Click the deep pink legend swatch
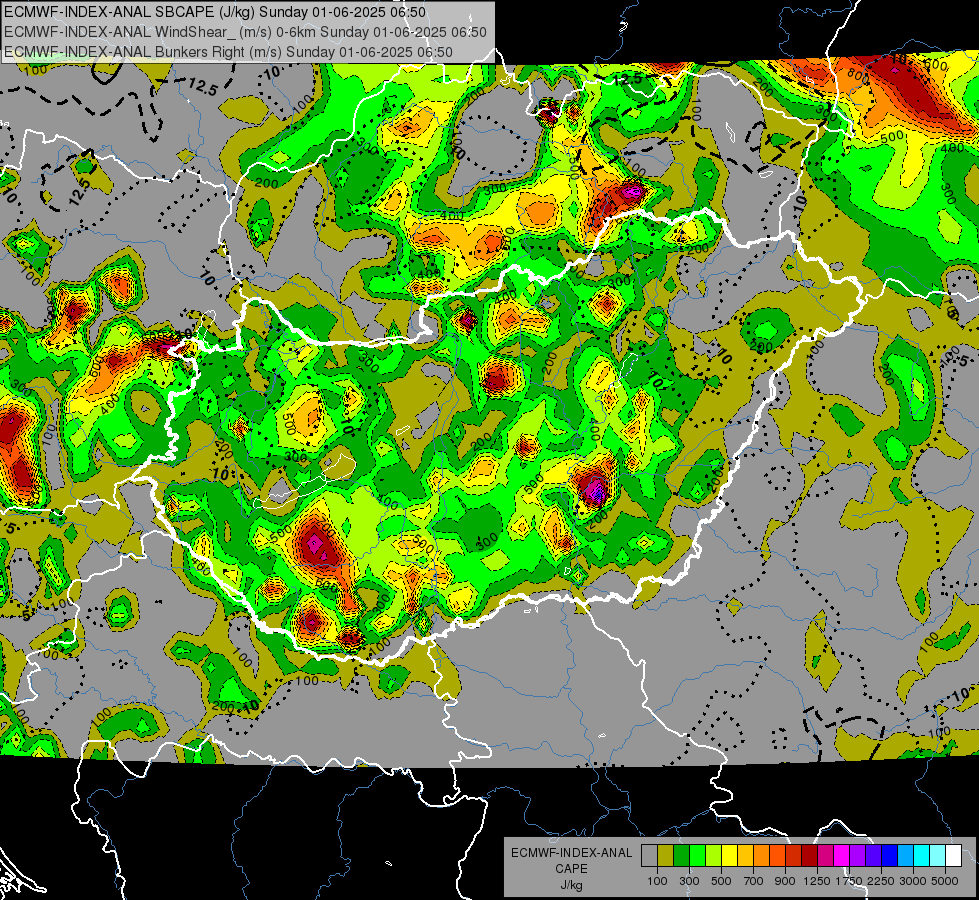This screenshot has width=979, height=900. tap(825, 856)
